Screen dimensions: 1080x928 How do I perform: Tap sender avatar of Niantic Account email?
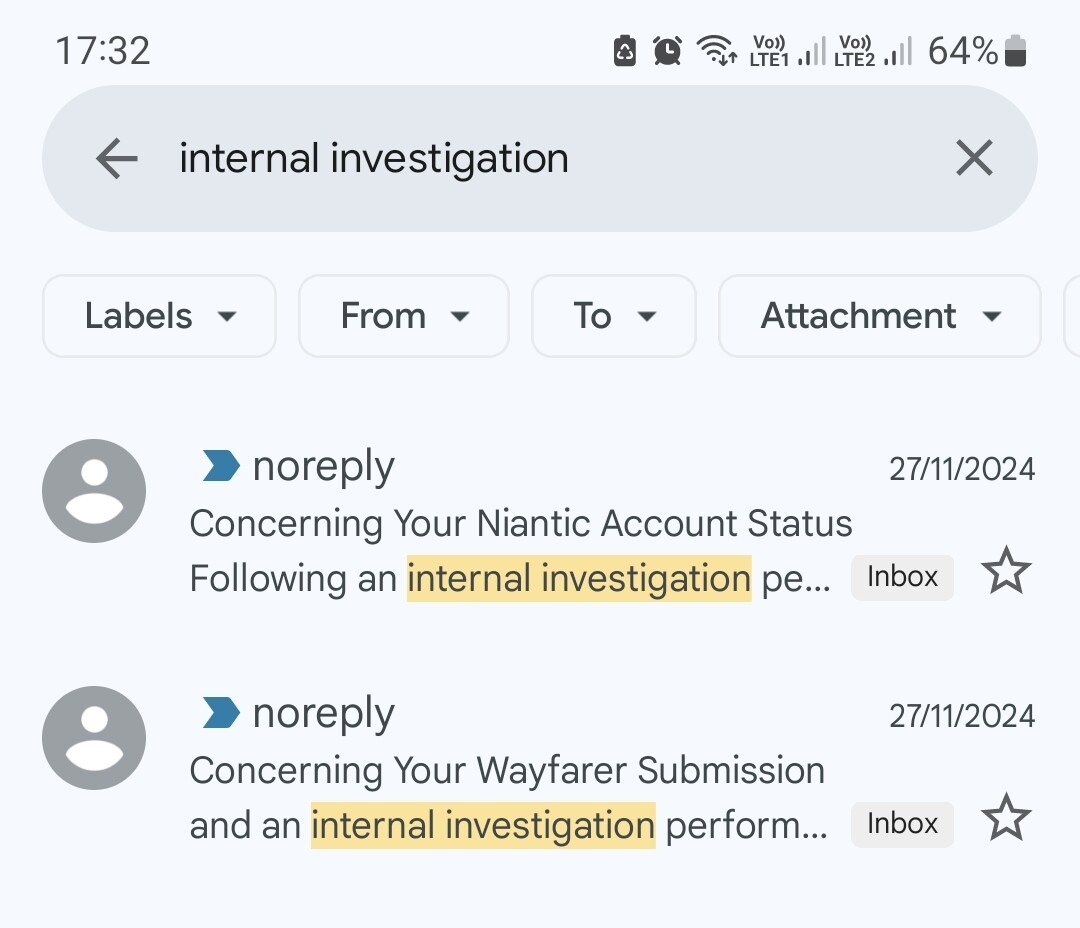(94, 491)
